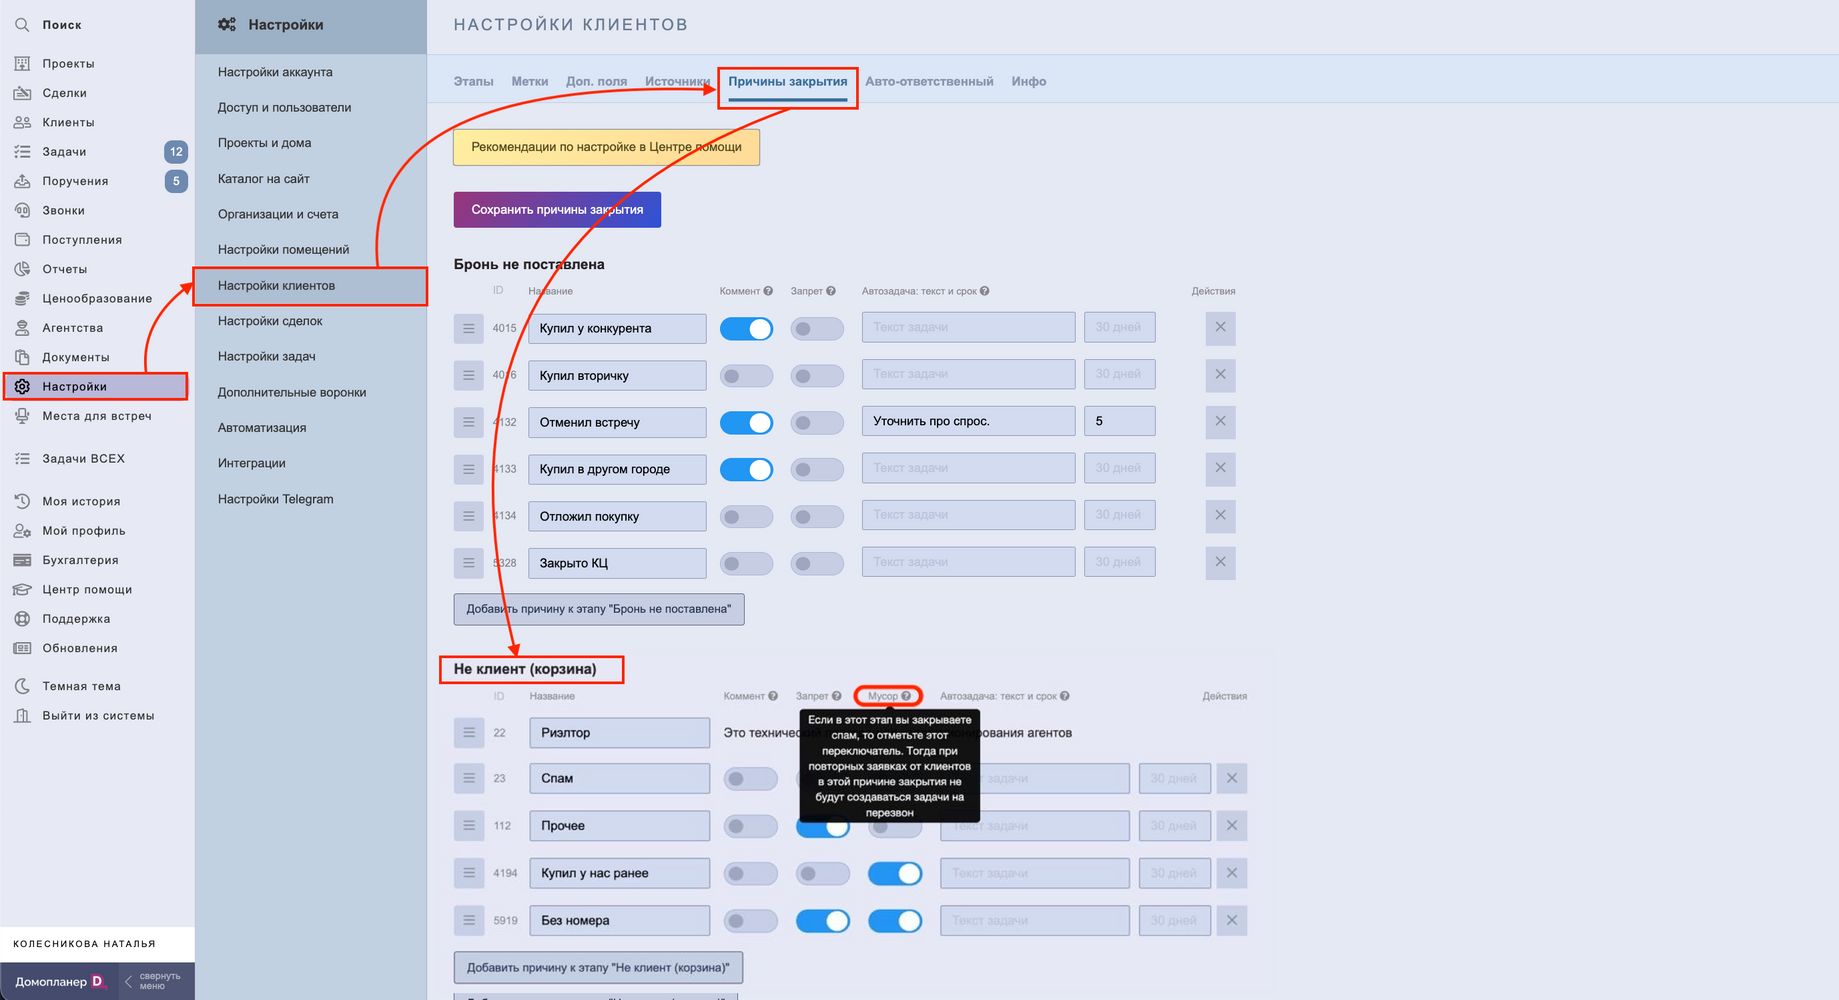Click Коммент help icon under Бронь не поставлена

(768, 291)
